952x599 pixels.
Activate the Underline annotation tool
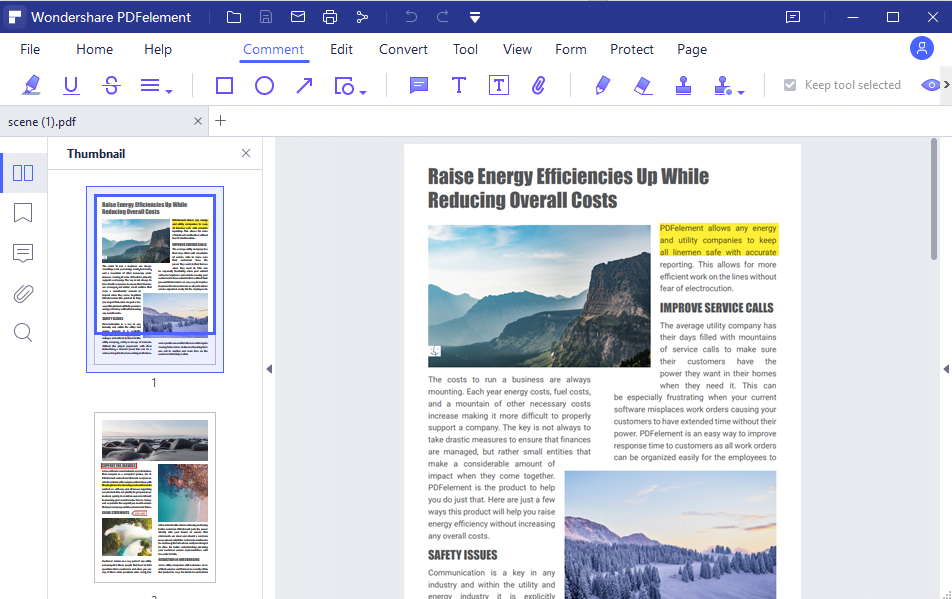pos(71,86)
